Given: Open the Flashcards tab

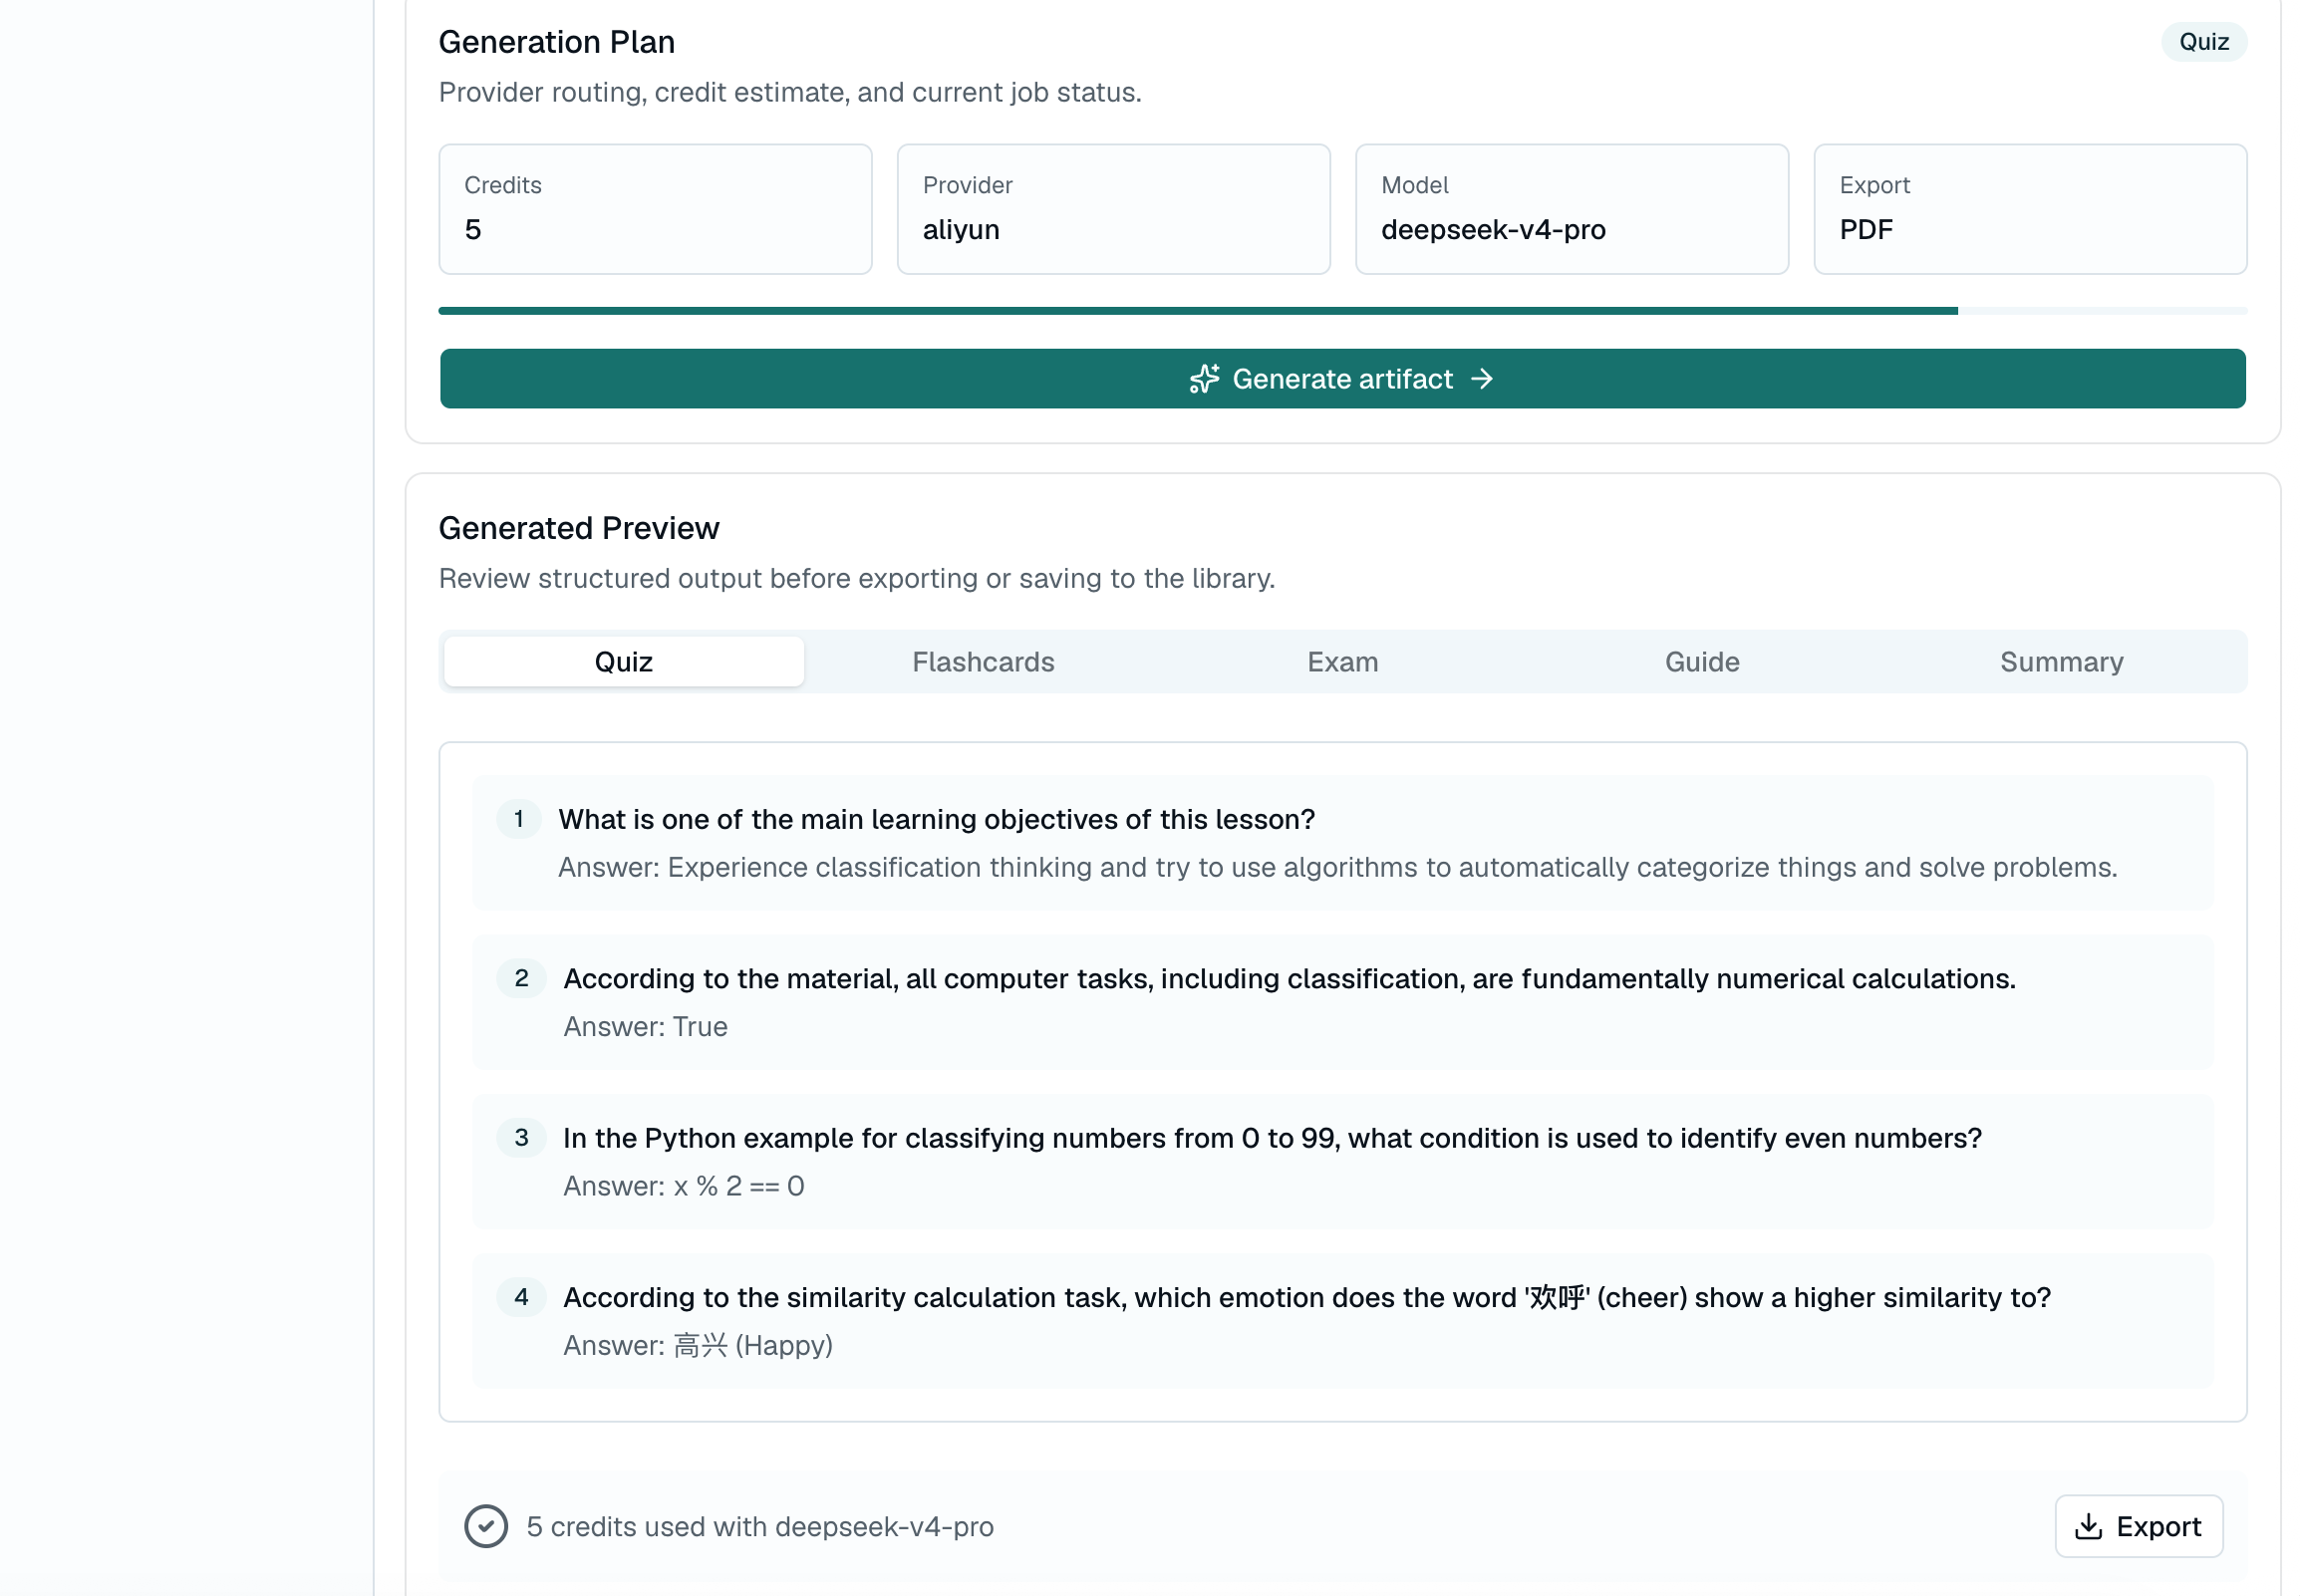Looking at the screenshot, I should 983,661.
